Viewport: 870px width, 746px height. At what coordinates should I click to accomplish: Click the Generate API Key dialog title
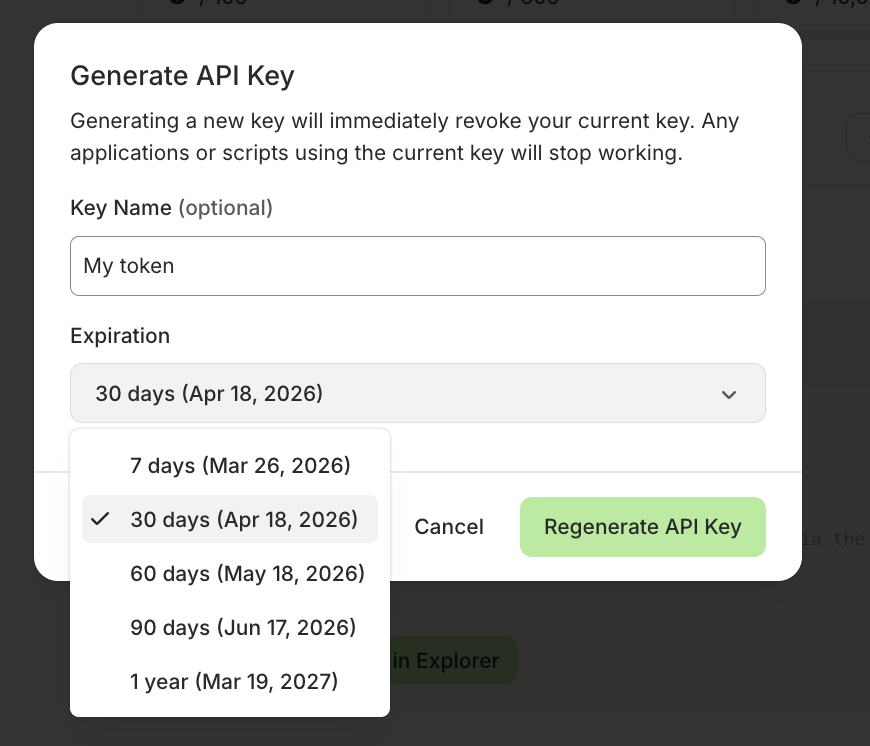(182, 76)
